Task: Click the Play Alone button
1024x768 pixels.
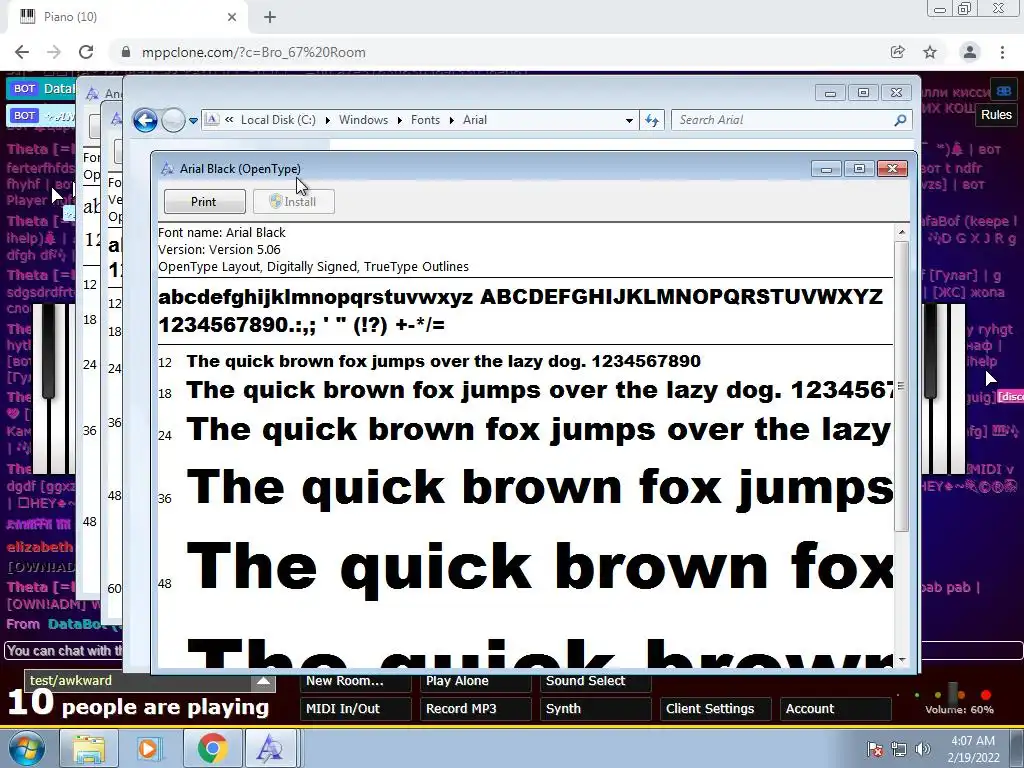Action: tap(475, 681)
